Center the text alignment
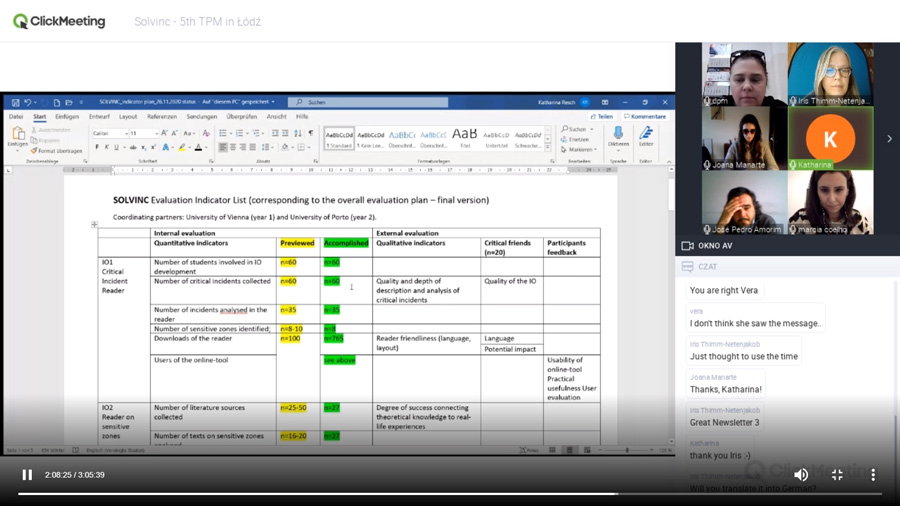The width and height of the screenshot is (900, 506). (x=232, y=147)
